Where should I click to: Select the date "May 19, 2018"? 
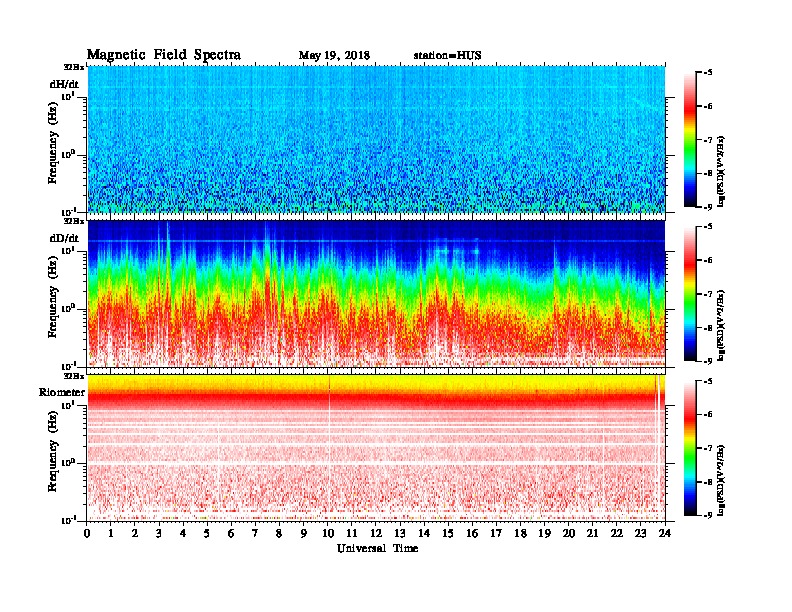pyautogui.click(x=334, y=56)
